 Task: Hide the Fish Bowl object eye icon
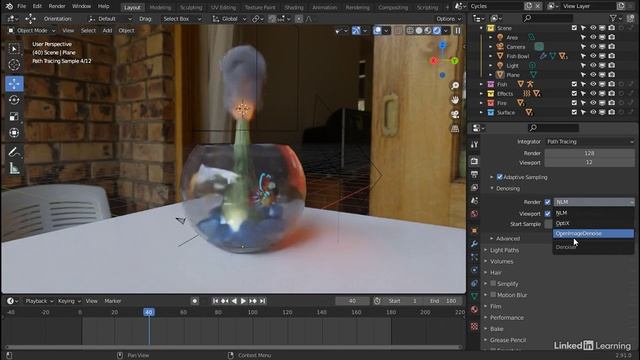coord(593,56)
